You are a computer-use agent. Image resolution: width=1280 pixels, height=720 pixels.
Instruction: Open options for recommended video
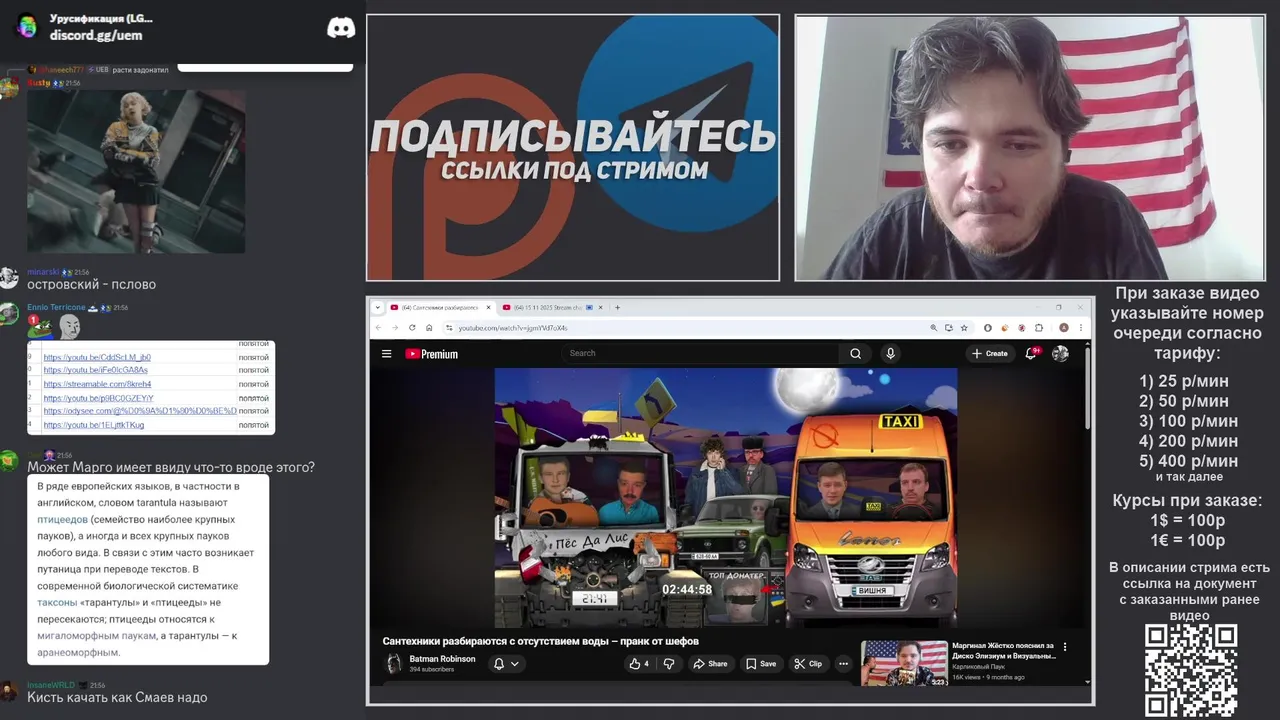click(1065, 647)
